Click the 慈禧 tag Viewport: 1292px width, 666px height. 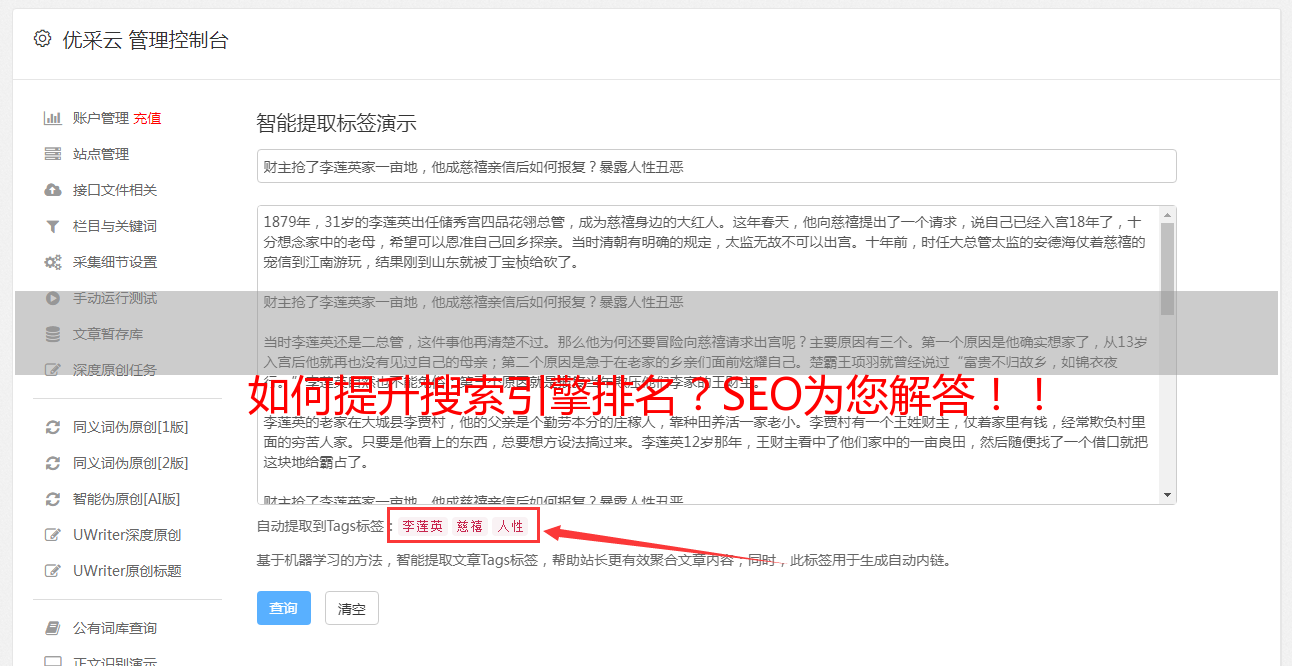pos(470,526)
